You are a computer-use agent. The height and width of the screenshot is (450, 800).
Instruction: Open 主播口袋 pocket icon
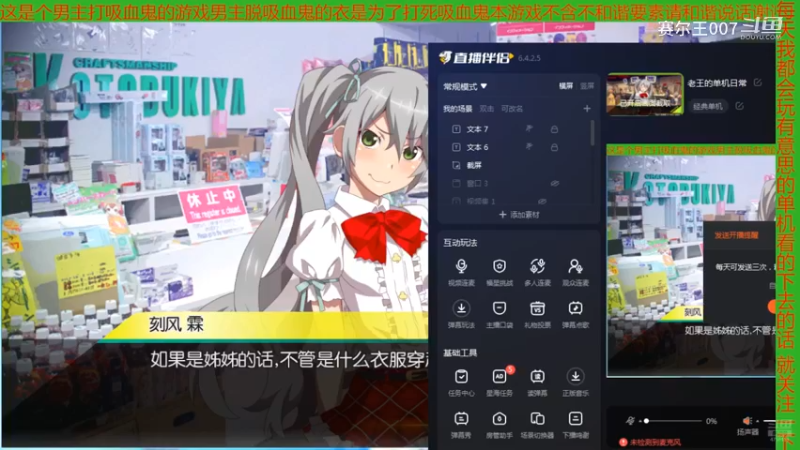tap(499, 314)
